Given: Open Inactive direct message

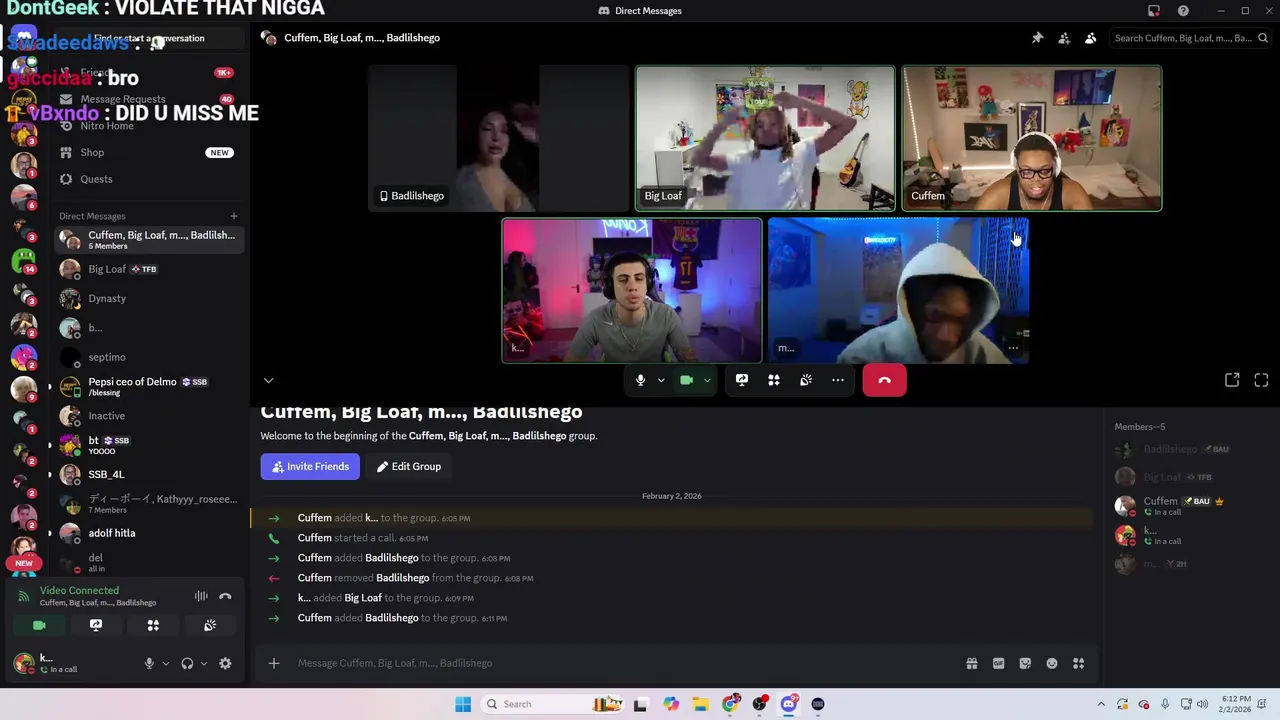Looking at the screenshot, I should (148, 416).
